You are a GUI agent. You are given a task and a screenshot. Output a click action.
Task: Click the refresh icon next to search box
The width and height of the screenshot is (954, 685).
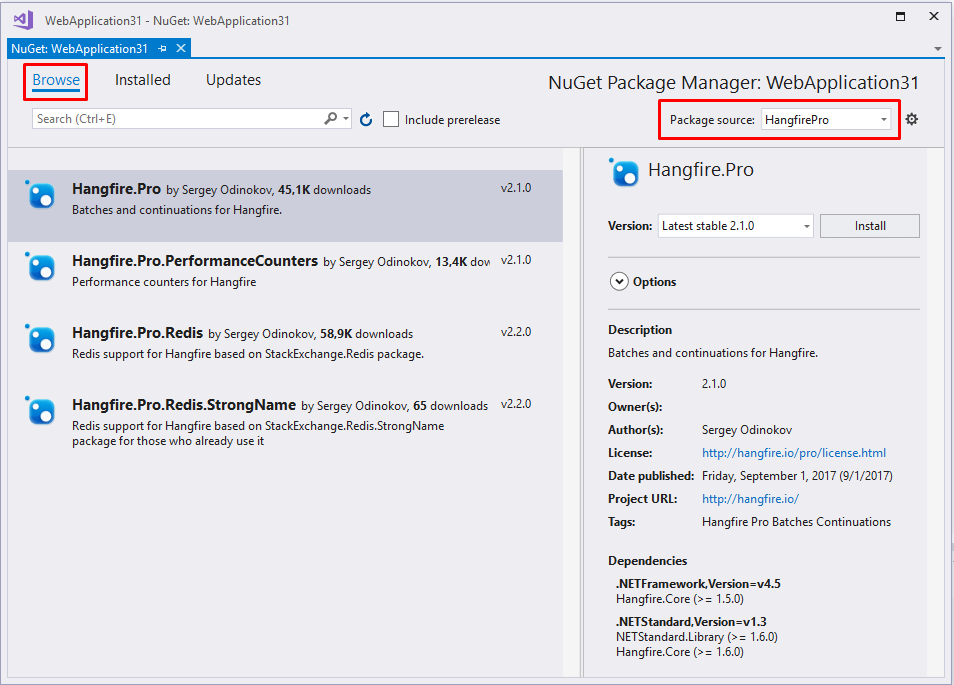click(366, 120)
